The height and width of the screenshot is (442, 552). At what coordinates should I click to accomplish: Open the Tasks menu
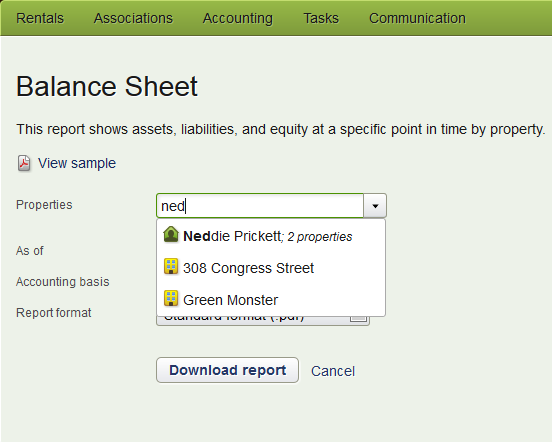[x=321, y=18]
